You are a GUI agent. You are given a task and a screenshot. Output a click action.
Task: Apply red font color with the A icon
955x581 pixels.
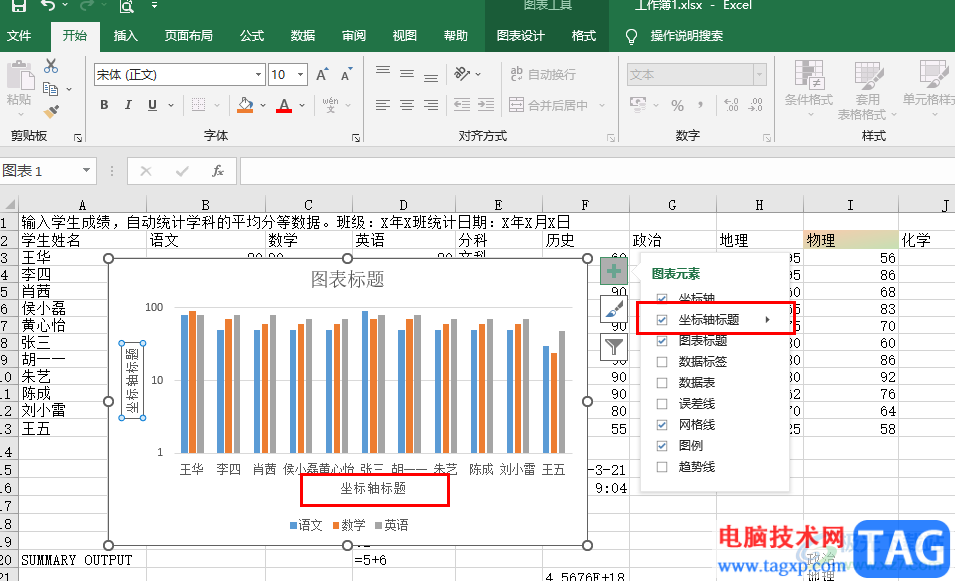[x=284, y=105]
